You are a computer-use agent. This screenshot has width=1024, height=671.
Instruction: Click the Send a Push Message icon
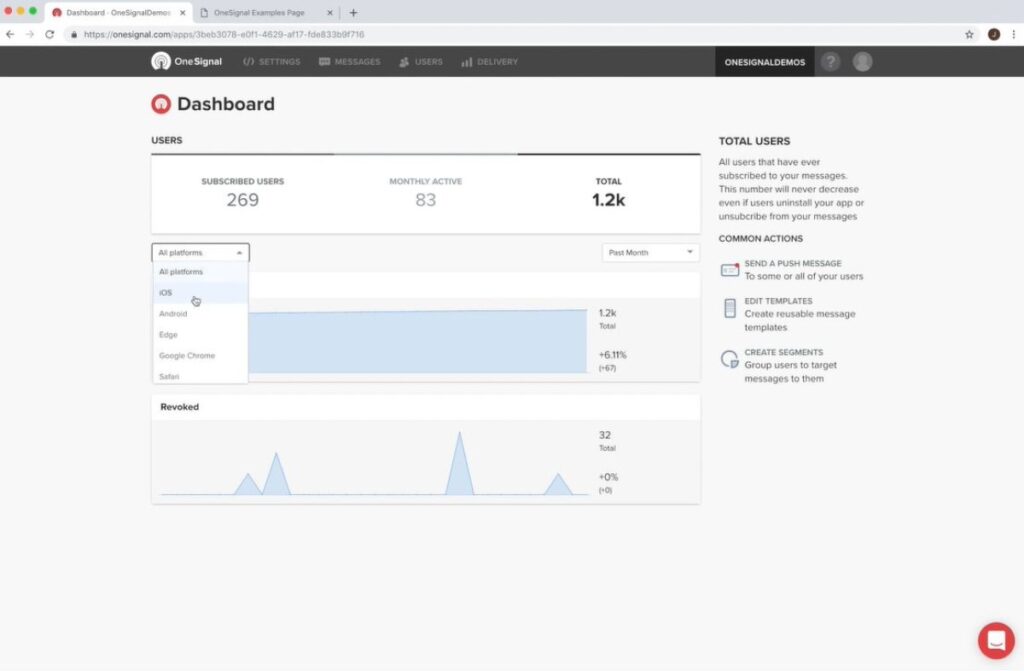(x=729, y=270)
